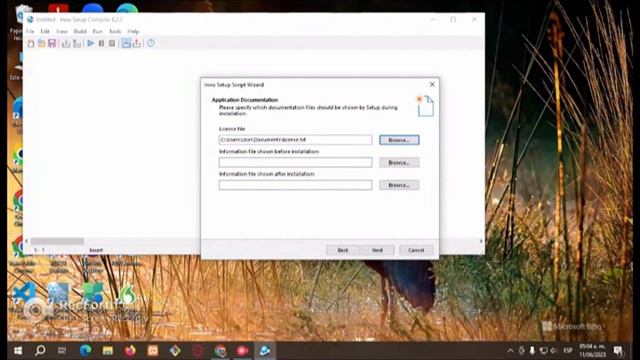Open the Windows Start menu
The image size is (640, 360).
click(x=18, y=351)
